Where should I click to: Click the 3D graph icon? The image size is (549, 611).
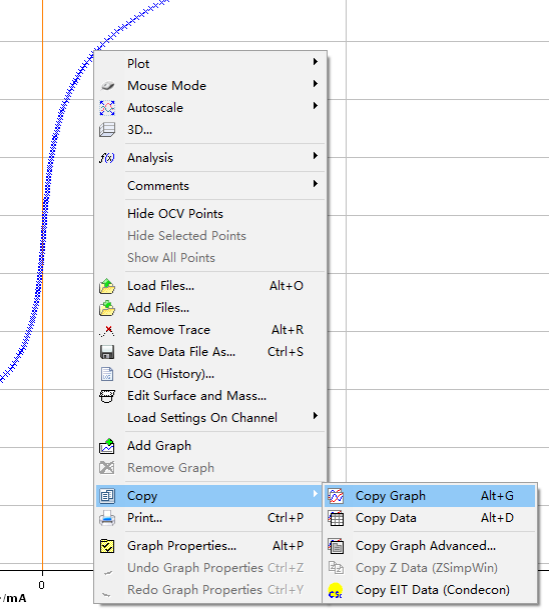point(107,130)
